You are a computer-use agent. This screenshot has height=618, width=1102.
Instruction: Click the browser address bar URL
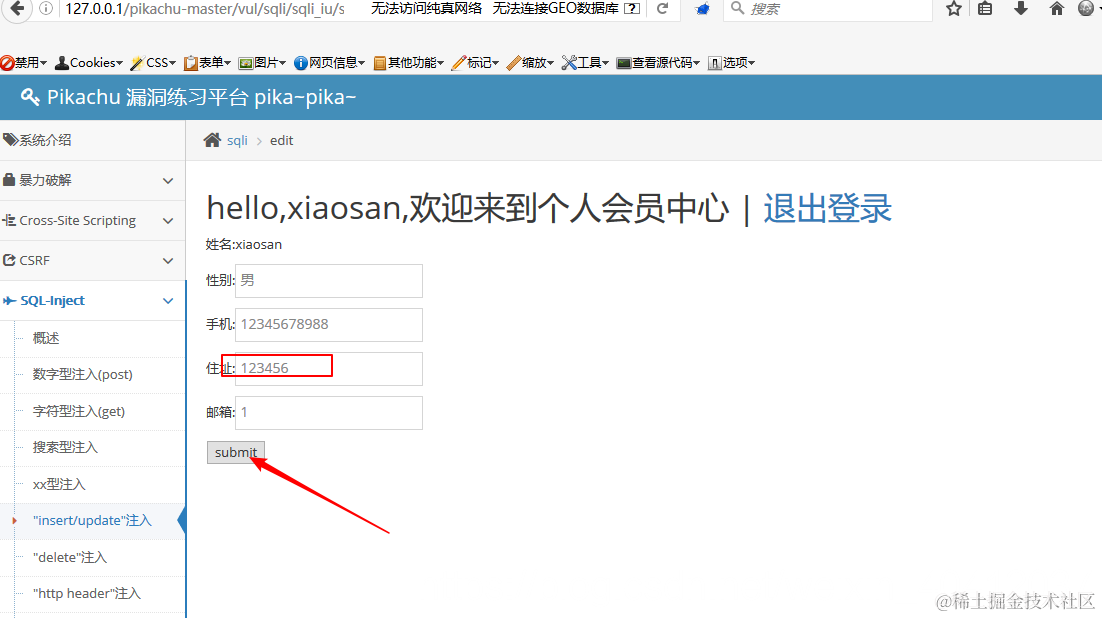[x=205, y=8]
